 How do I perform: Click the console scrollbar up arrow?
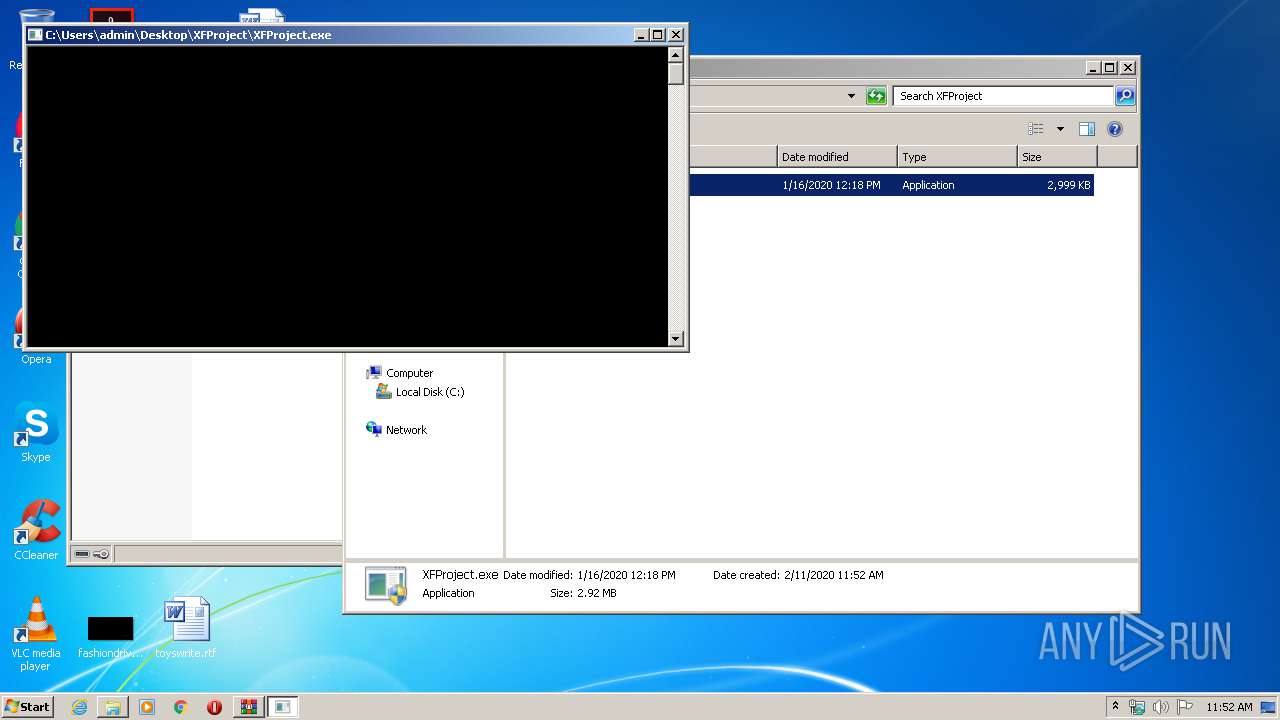point(676,55)
